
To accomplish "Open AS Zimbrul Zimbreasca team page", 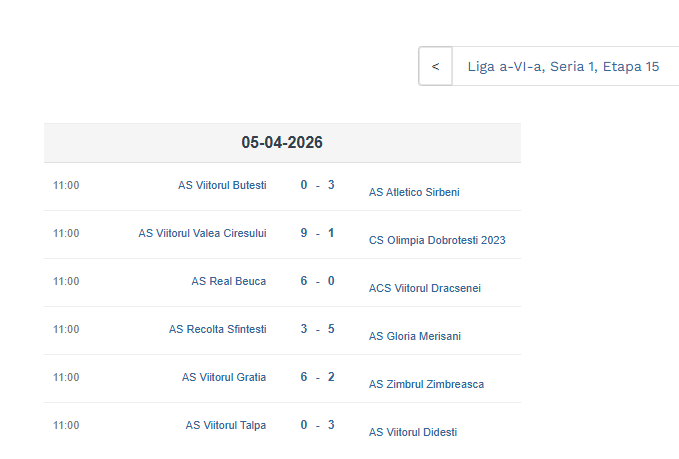I will 426,384.
